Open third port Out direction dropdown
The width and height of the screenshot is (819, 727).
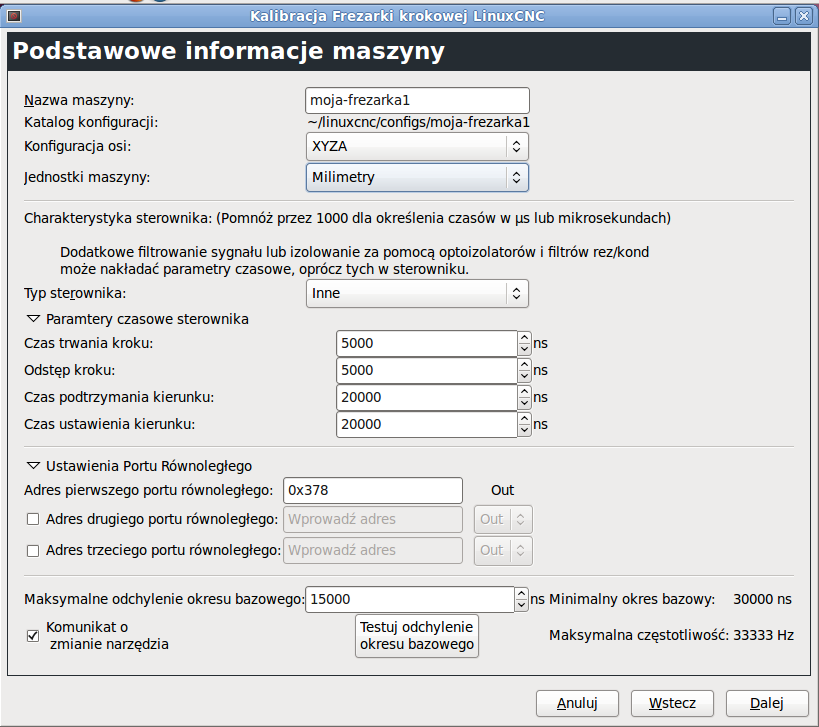click(x=503, y=550)
